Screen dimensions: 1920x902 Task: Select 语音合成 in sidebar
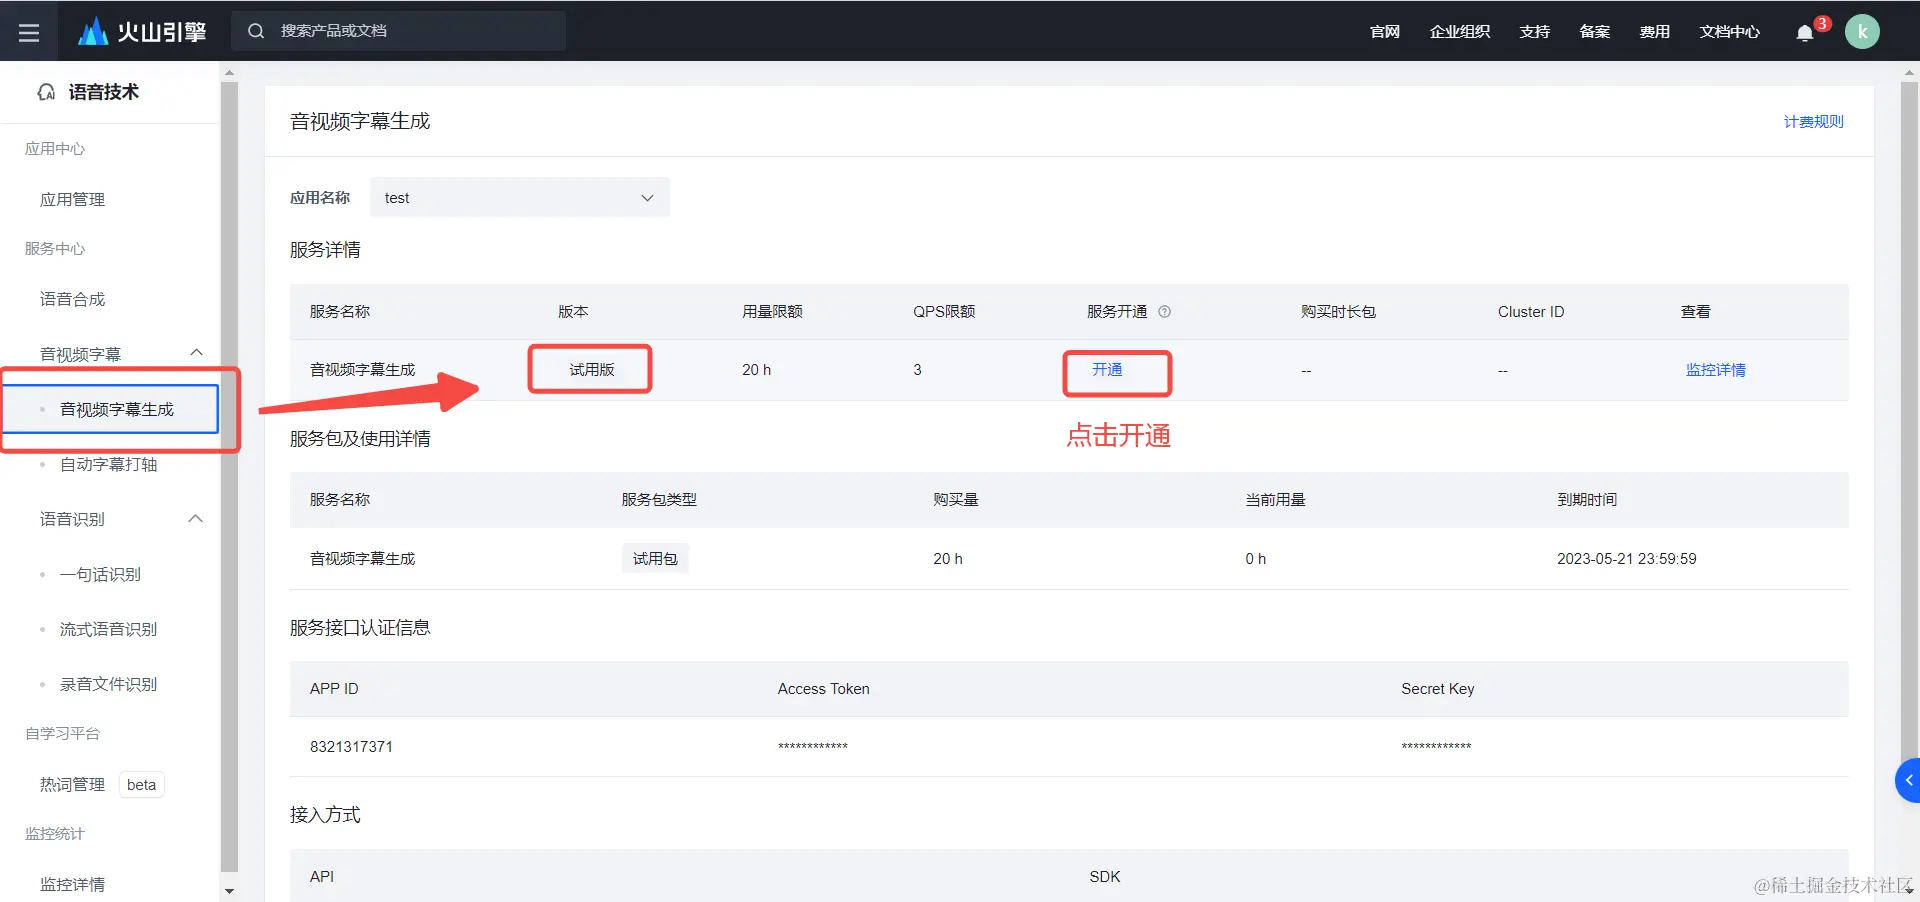72,299
